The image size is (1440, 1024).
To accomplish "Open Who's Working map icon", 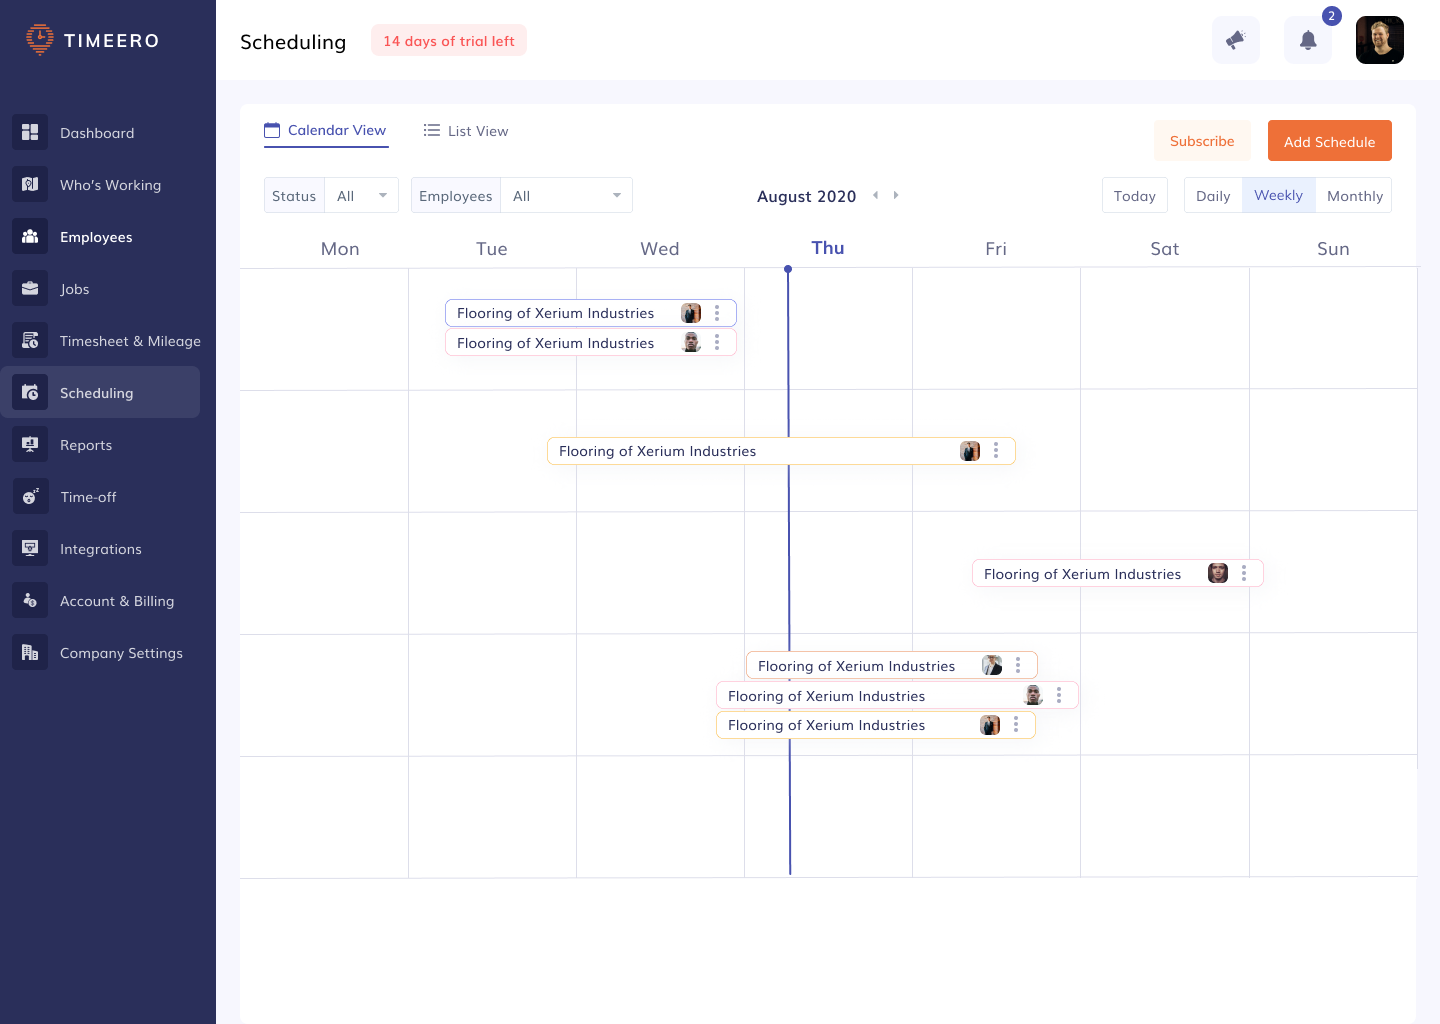I will [x=30, y=184].
